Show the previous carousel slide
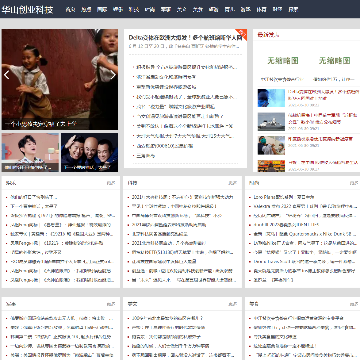The height and width of the screenshot is (360, 360). tap(6, 75)
